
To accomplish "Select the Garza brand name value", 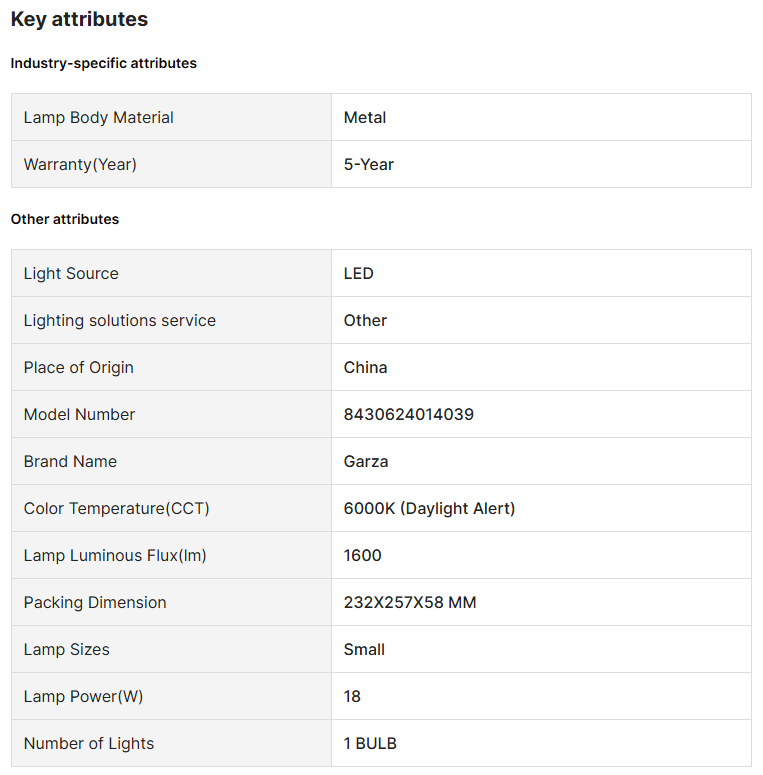I will 366,461.
